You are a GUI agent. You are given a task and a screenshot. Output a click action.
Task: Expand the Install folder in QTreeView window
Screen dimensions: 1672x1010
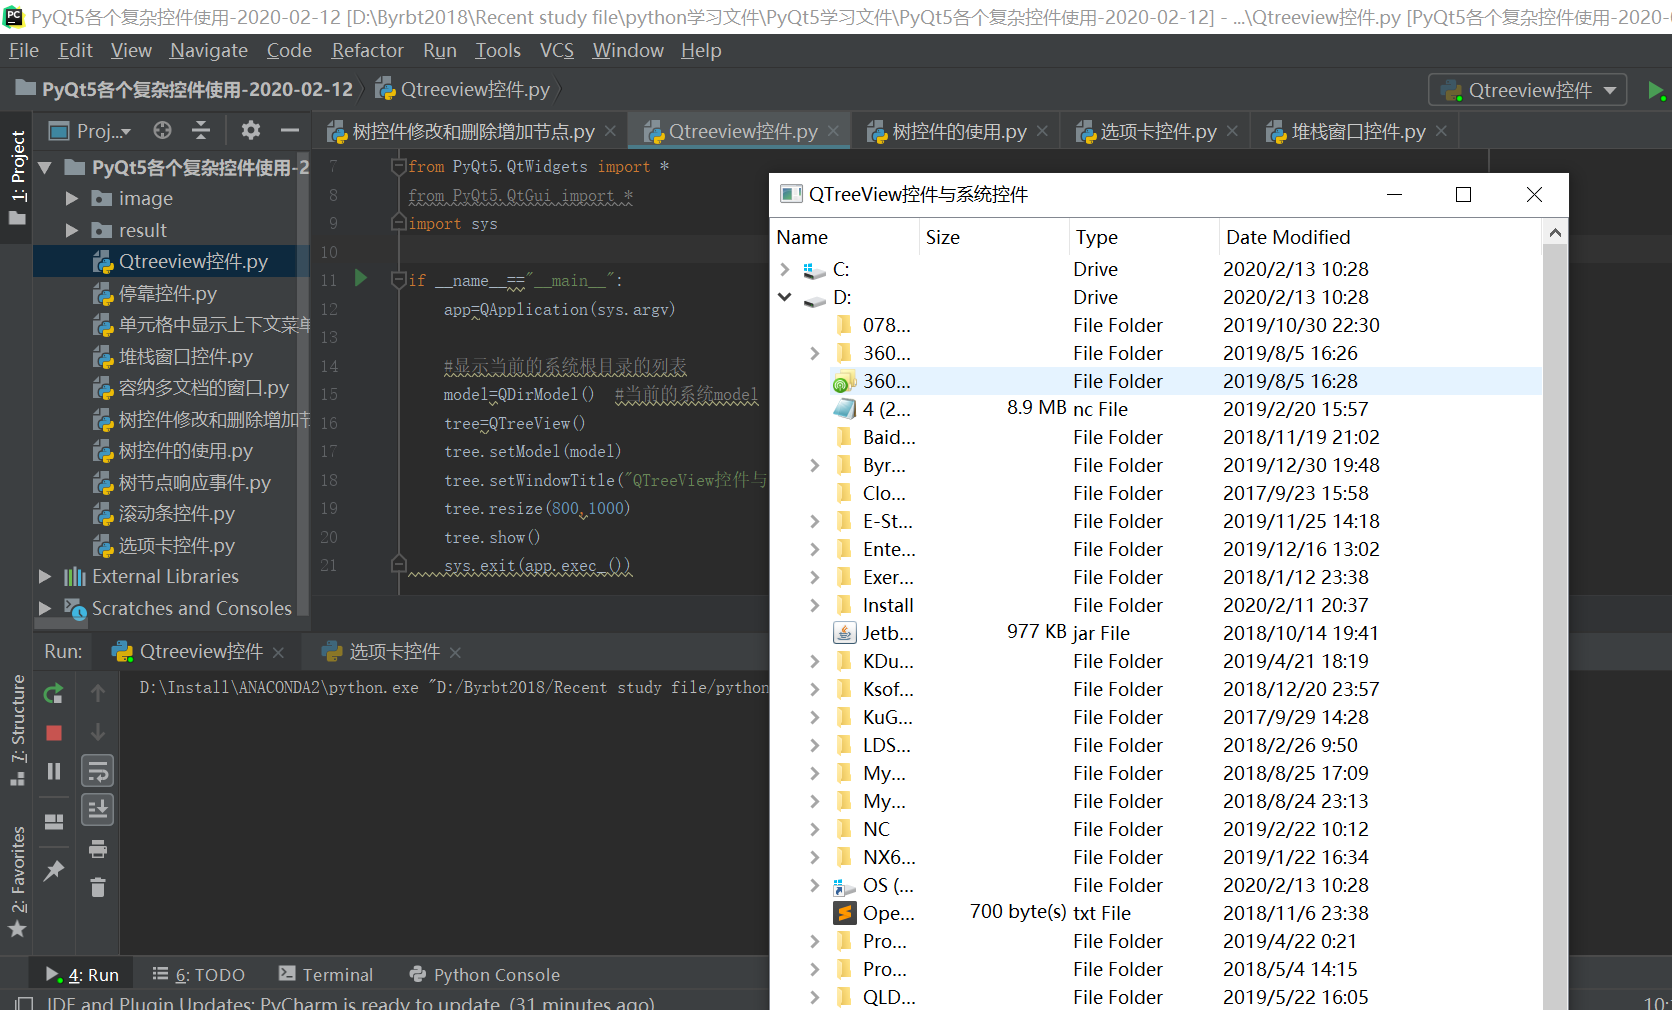pyautogui.click(x=815, y=605)
